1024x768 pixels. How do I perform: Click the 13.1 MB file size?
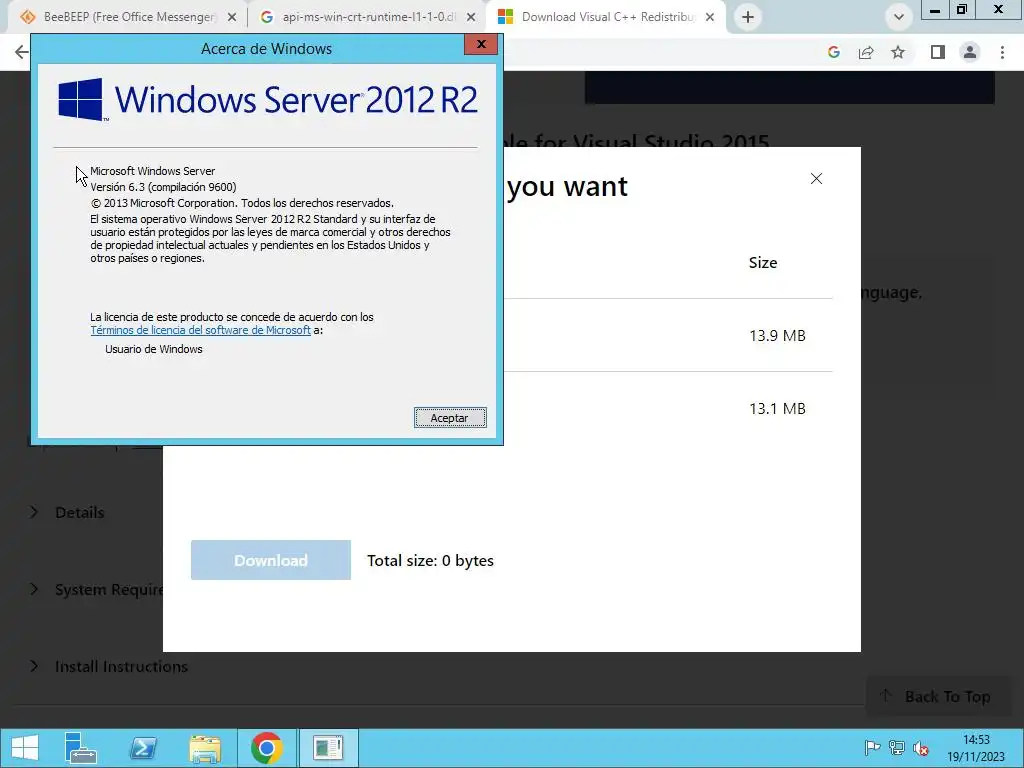[x=777, y=409]
